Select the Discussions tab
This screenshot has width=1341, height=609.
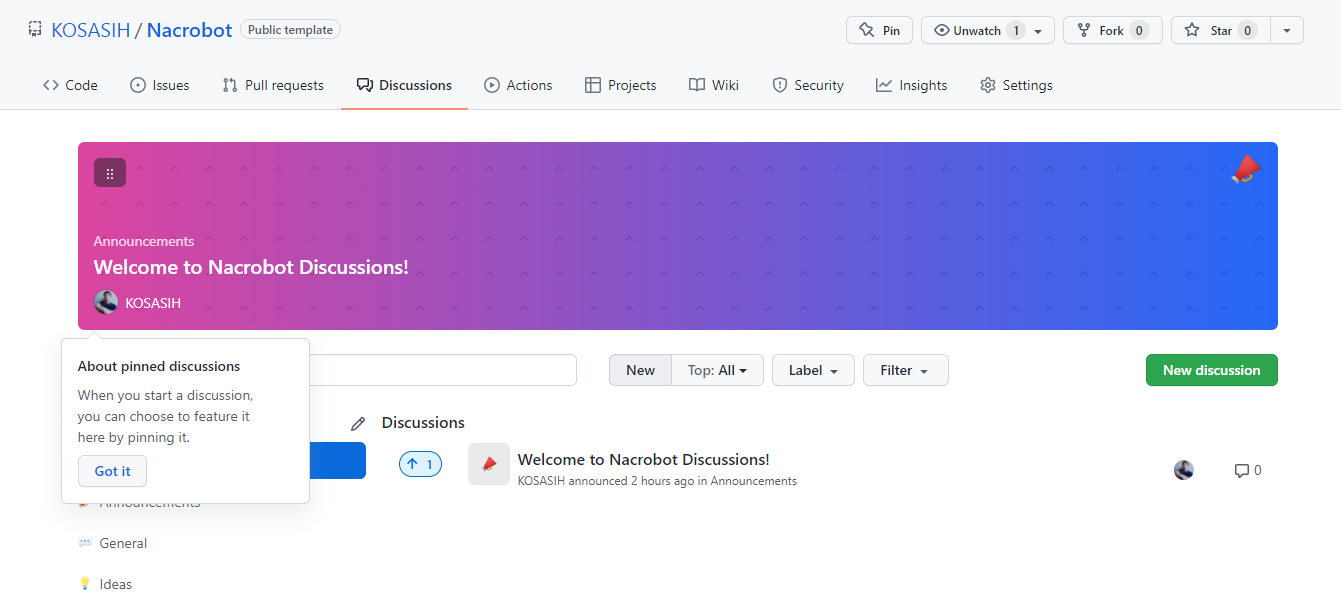[x=404, y=85]
